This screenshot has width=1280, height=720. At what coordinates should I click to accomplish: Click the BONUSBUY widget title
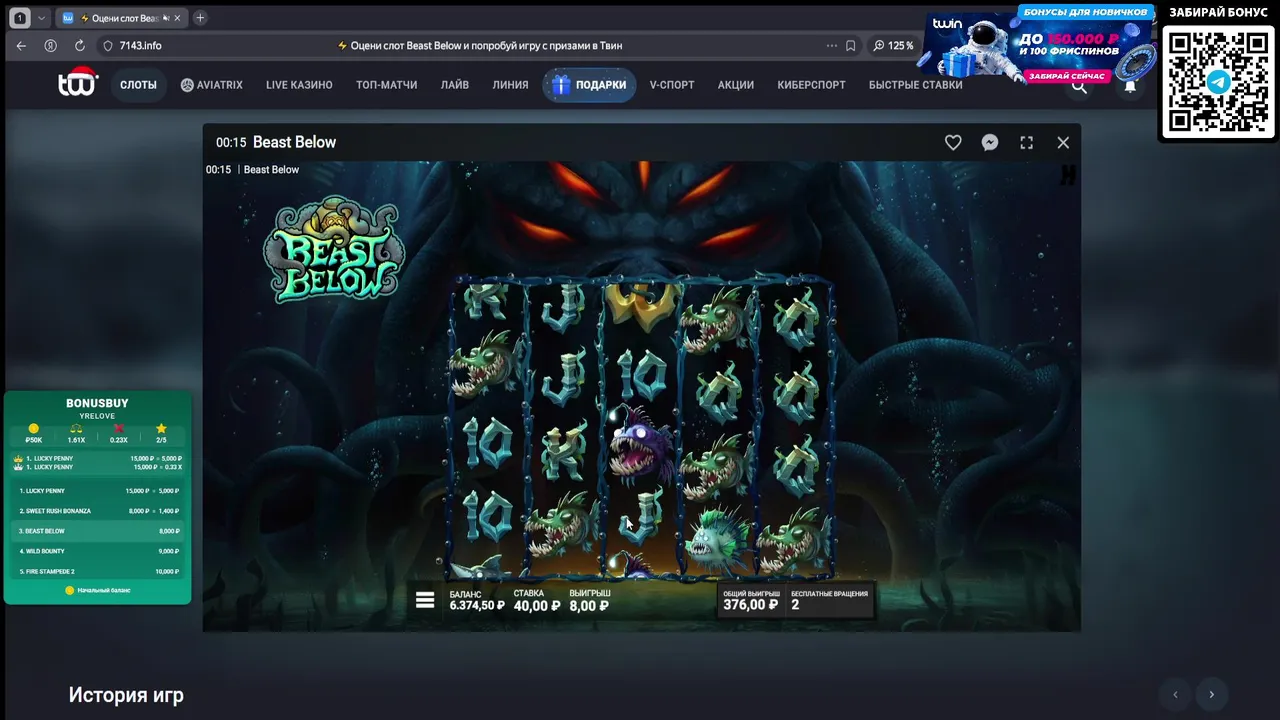coord(97,403)
